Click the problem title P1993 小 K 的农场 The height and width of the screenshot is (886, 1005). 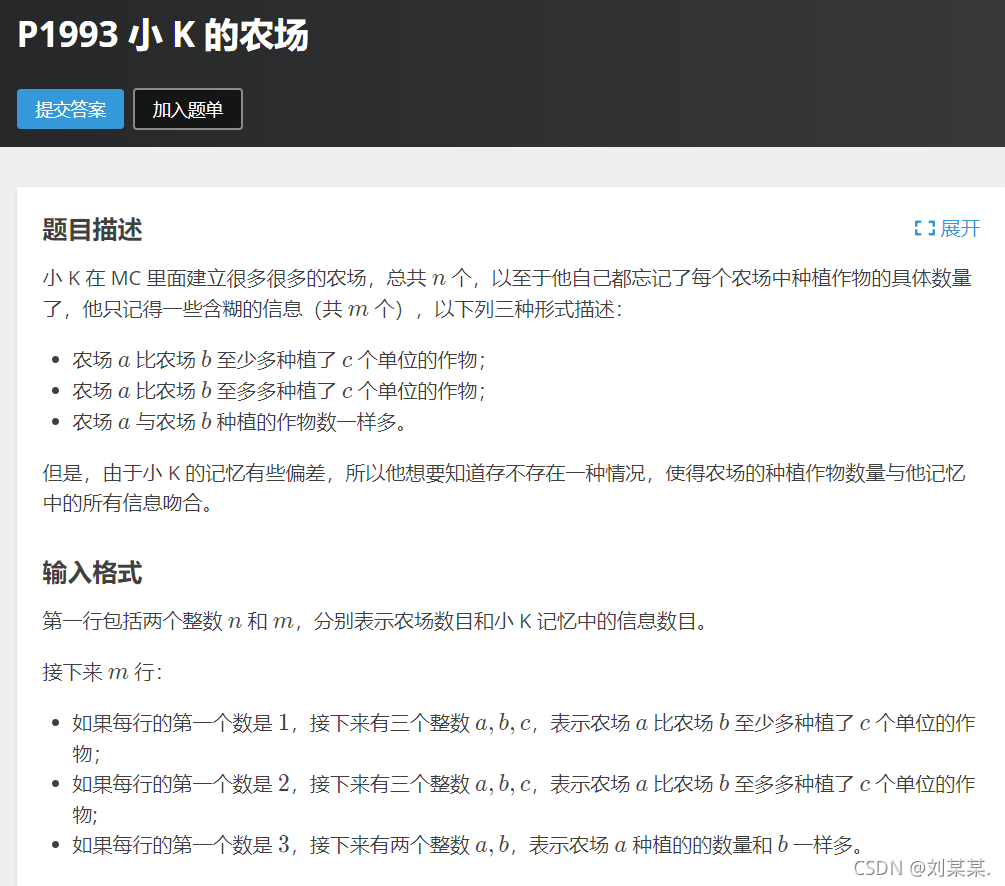coord(164,35)
